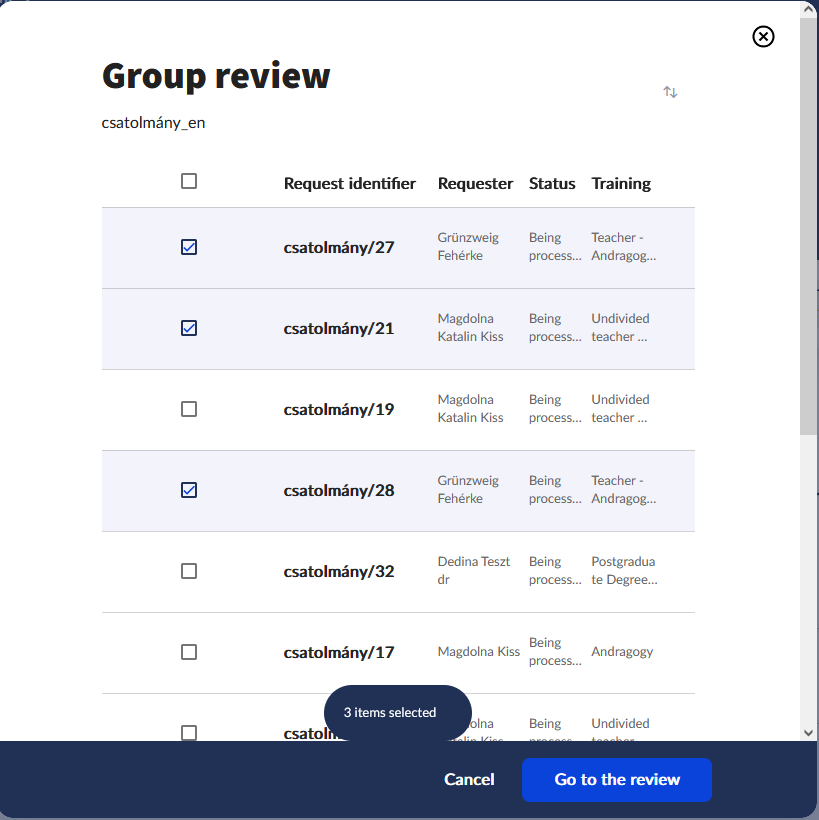Open the csatolmány/32 request row
The image size is (819, 820).
coord(339,572)
